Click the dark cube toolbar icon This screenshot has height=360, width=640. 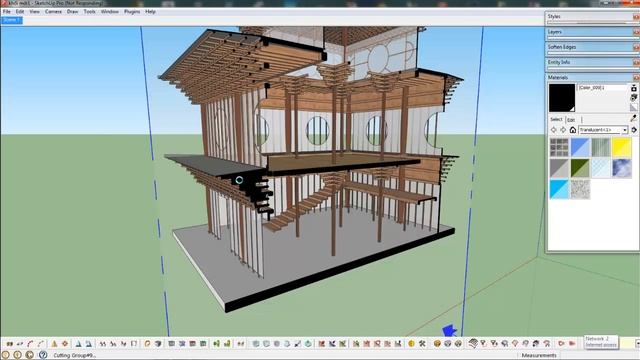[x=158, y=344]
